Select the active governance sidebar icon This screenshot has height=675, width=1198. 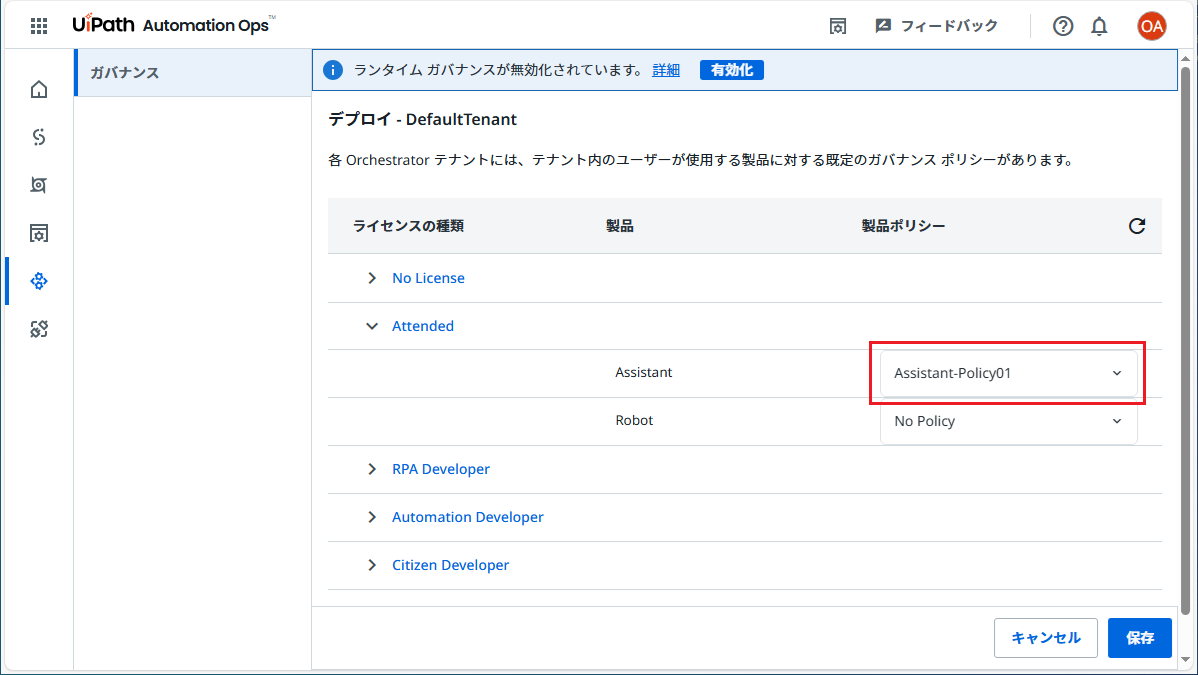point(39,281)
